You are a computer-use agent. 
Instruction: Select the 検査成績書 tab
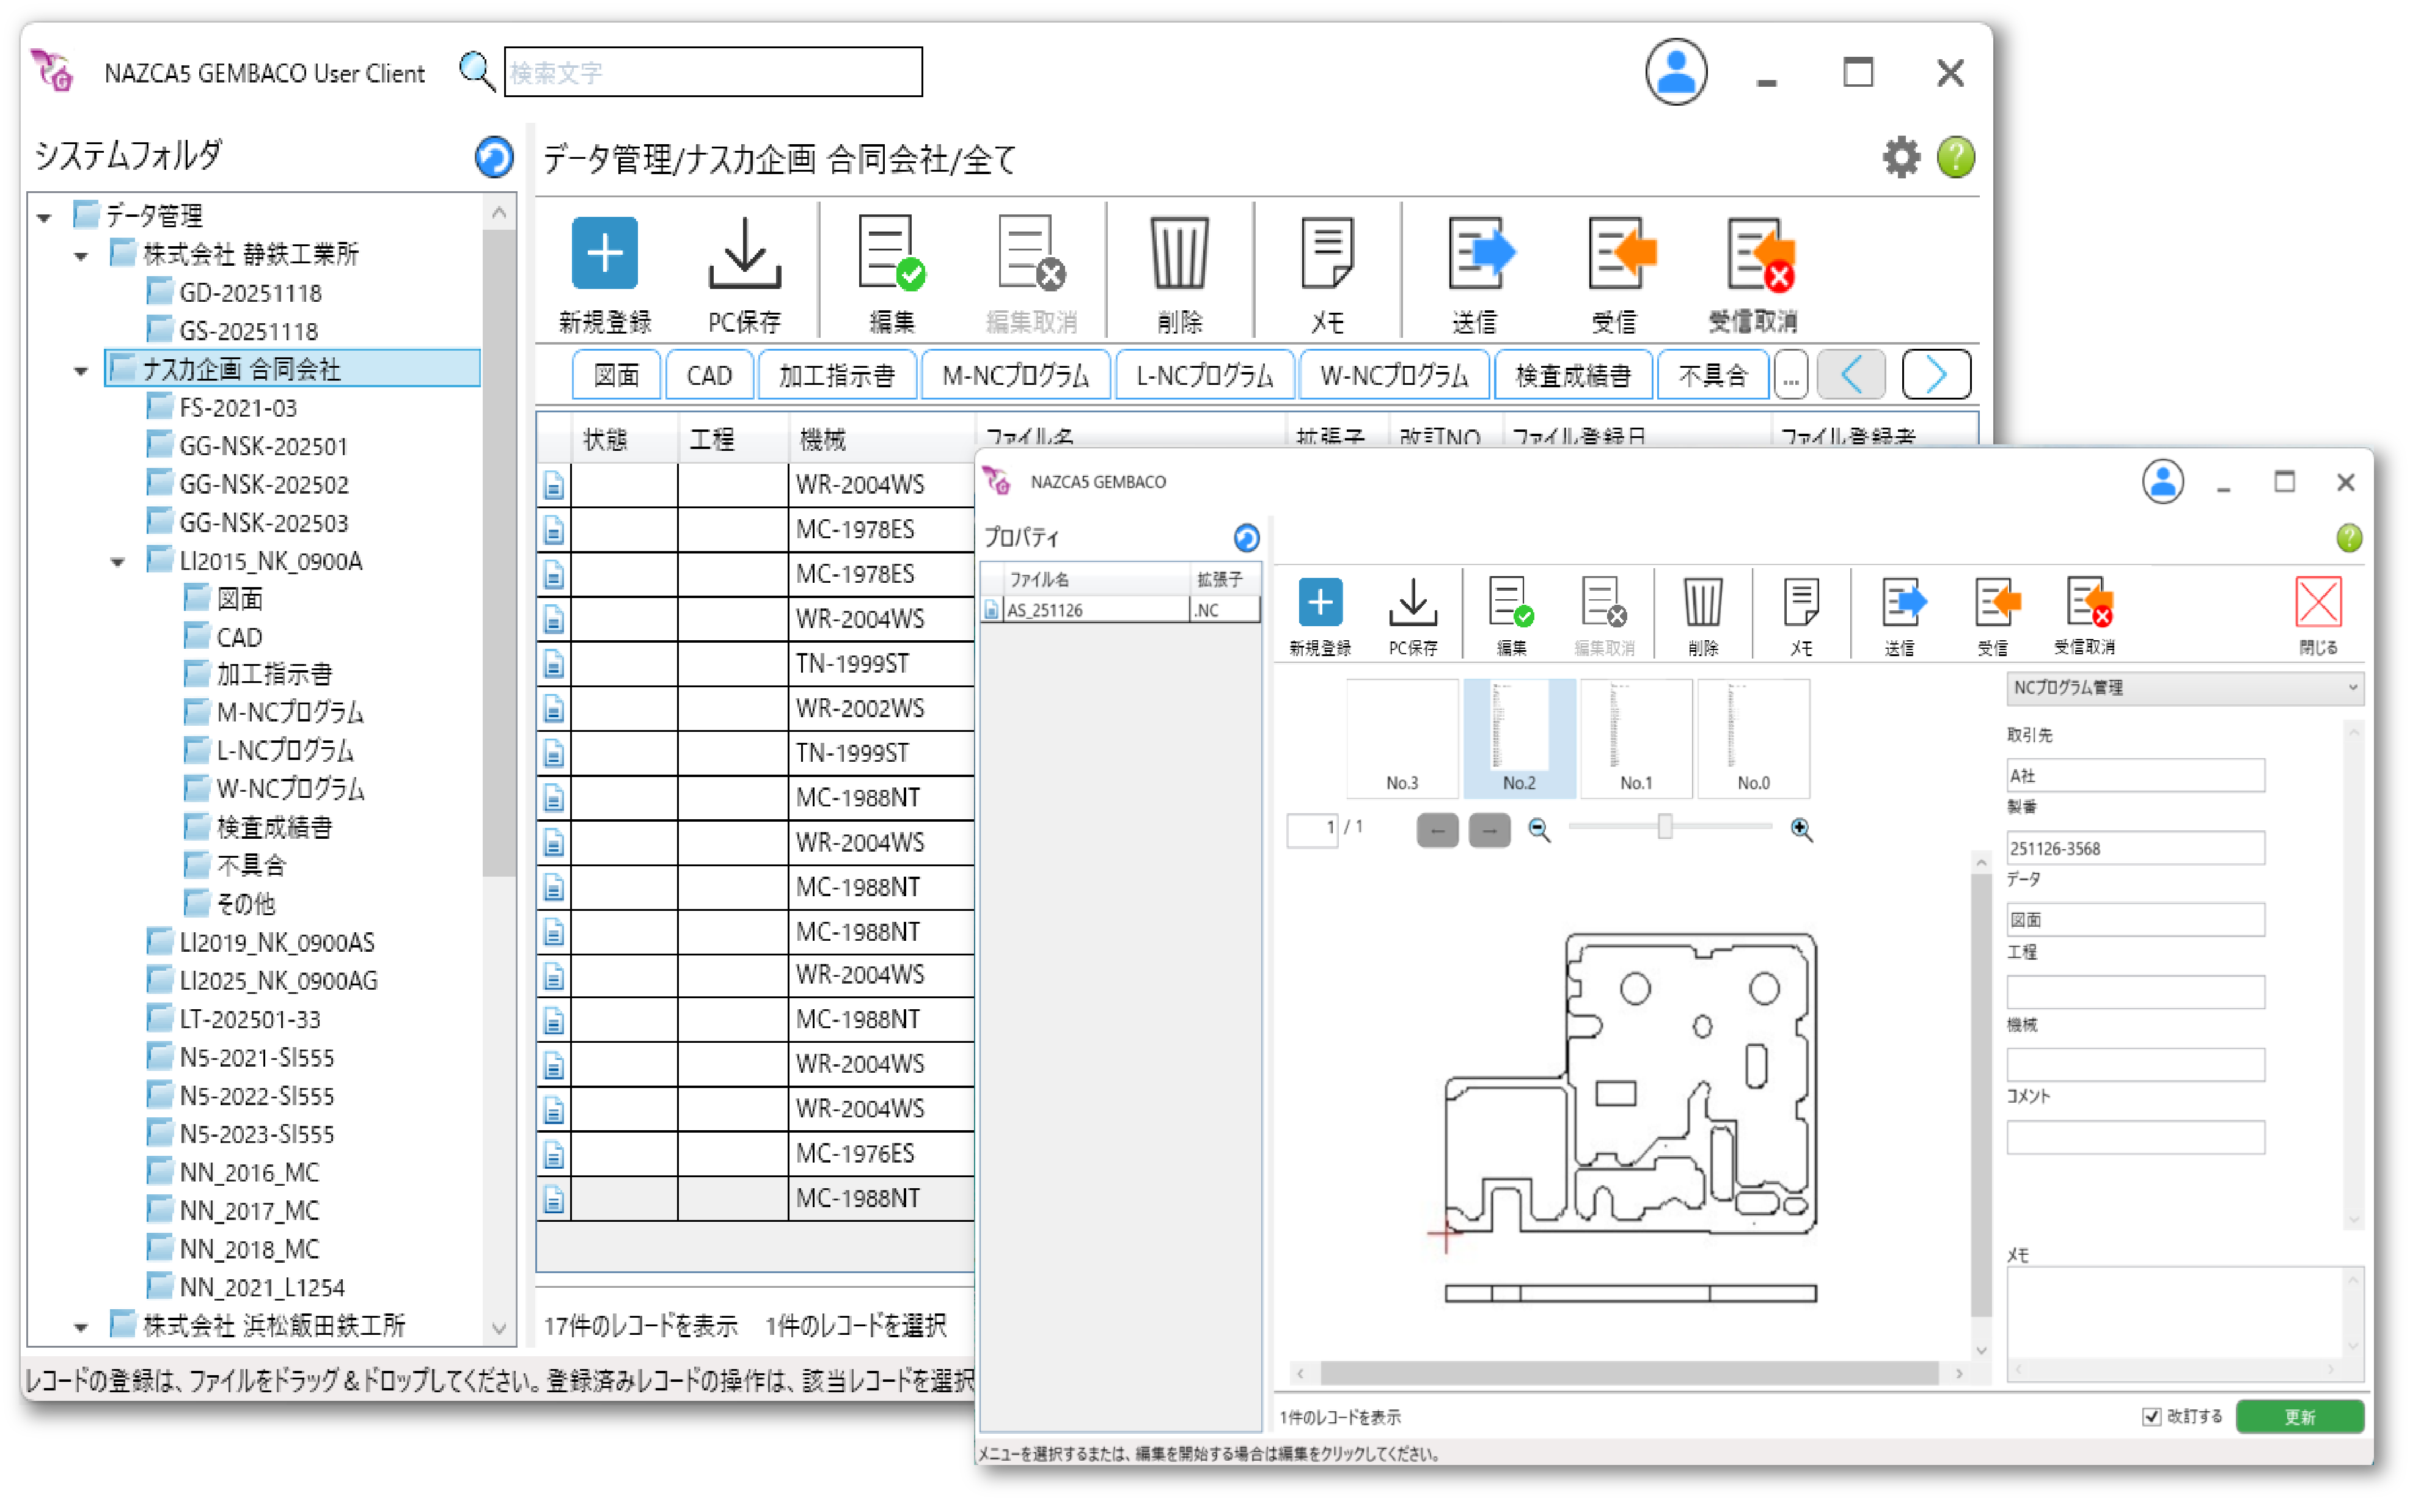point(1573,376)
